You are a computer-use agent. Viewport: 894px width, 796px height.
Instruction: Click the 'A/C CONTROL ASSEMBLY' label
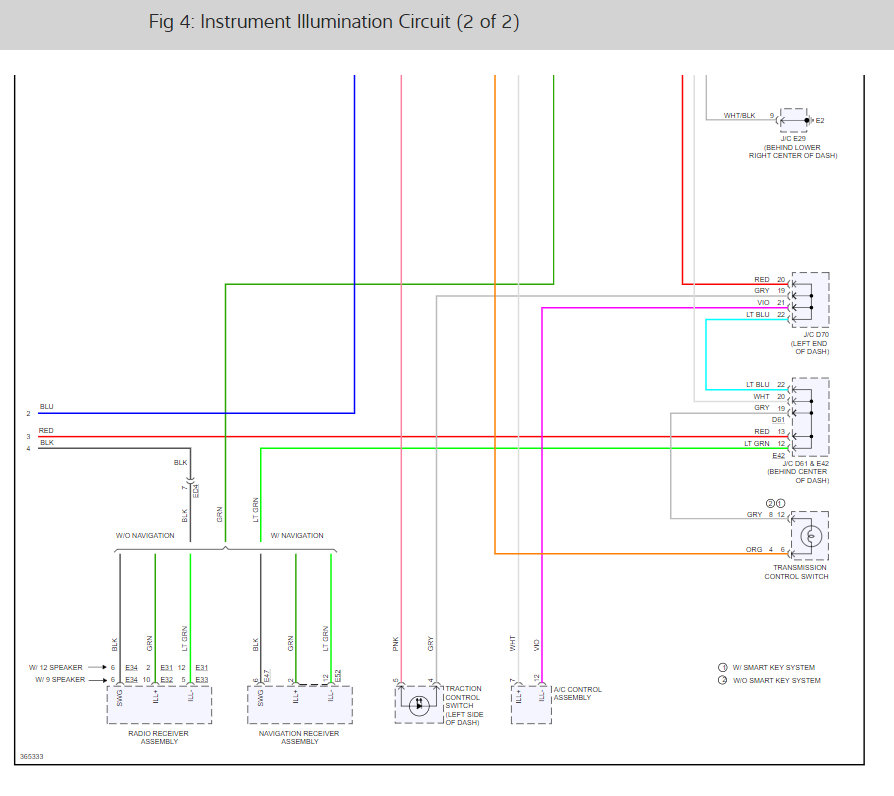(x=578, y=693)
